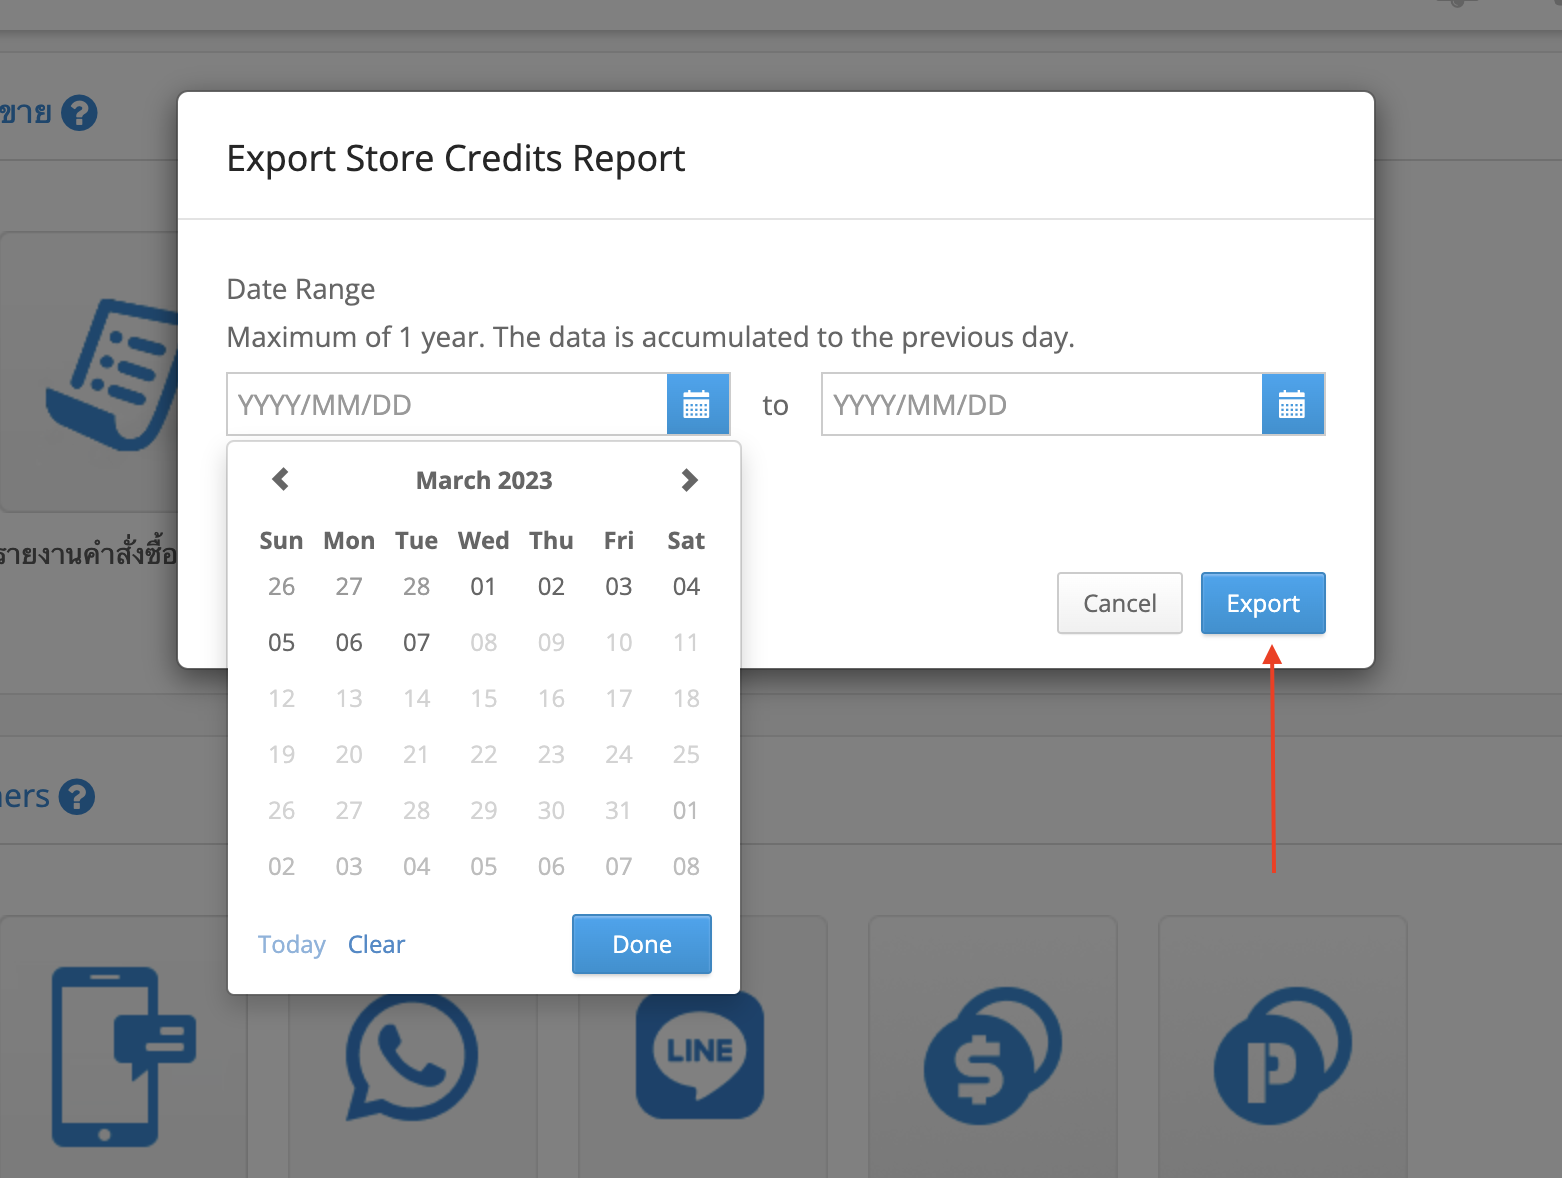Viewport: 1562px width, 1178px height.
Task: Open the WhatsApp icon card
Action: [412, 1056]
